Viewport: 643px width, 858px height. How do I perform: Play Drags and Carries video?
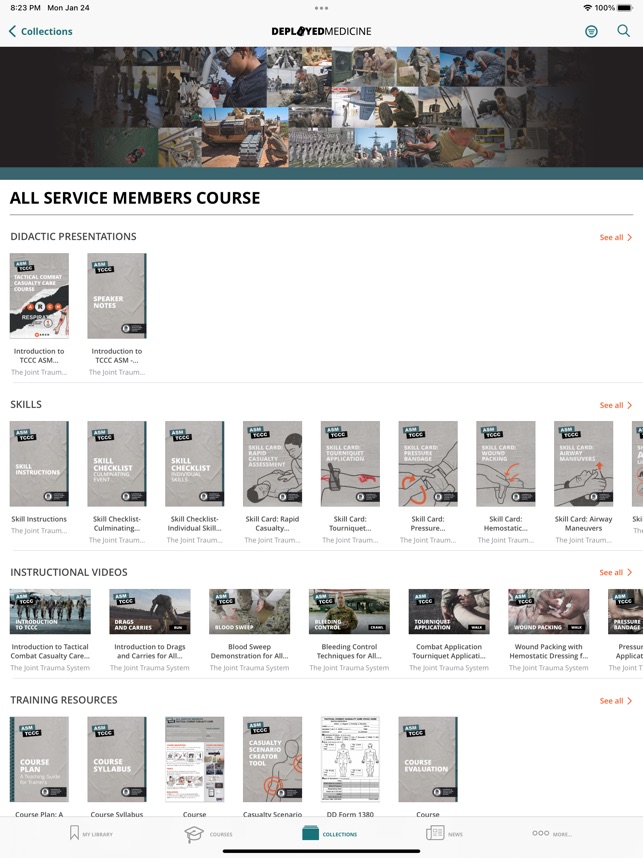click(x=150, y=611)
